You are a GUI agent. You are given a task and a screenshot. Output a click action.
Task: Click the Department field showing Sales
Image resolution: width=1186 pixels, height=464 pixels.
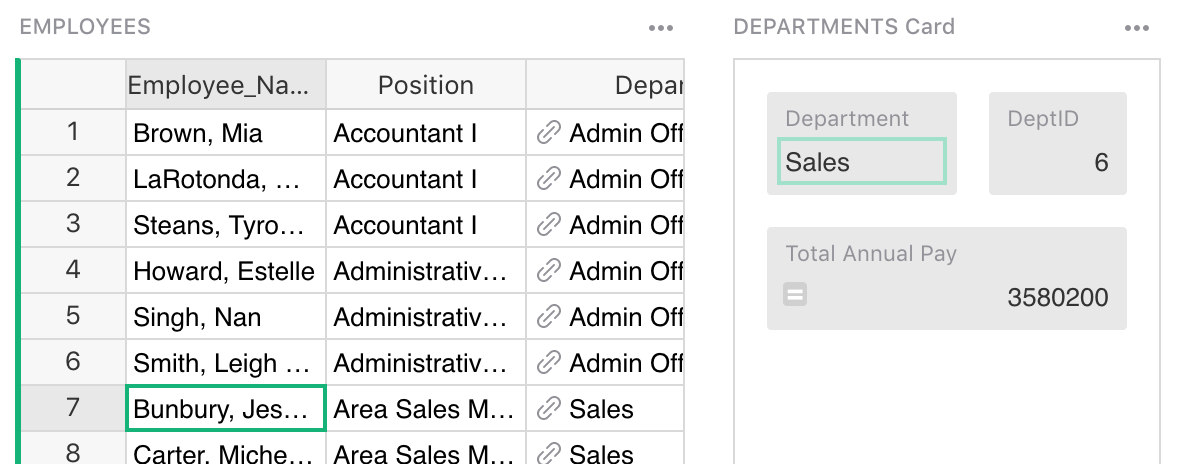coord(861,162)
